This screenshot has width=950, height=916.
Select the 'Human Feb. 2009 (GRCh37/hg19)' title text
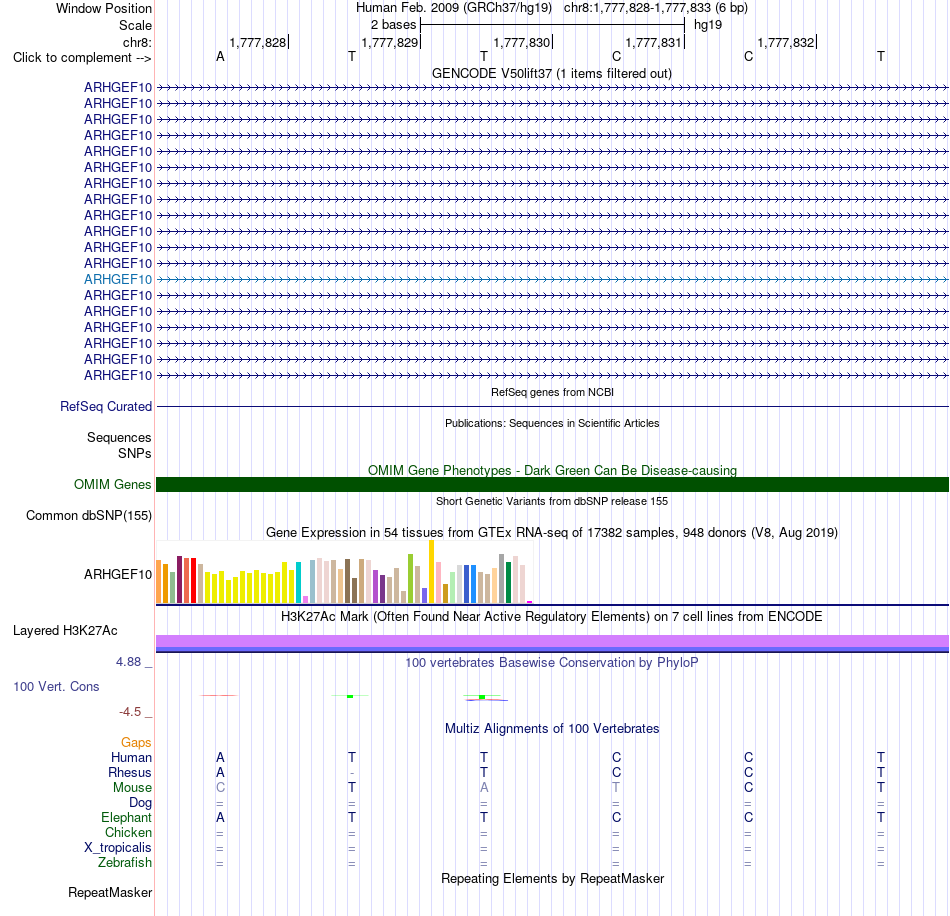coord(454,8)
